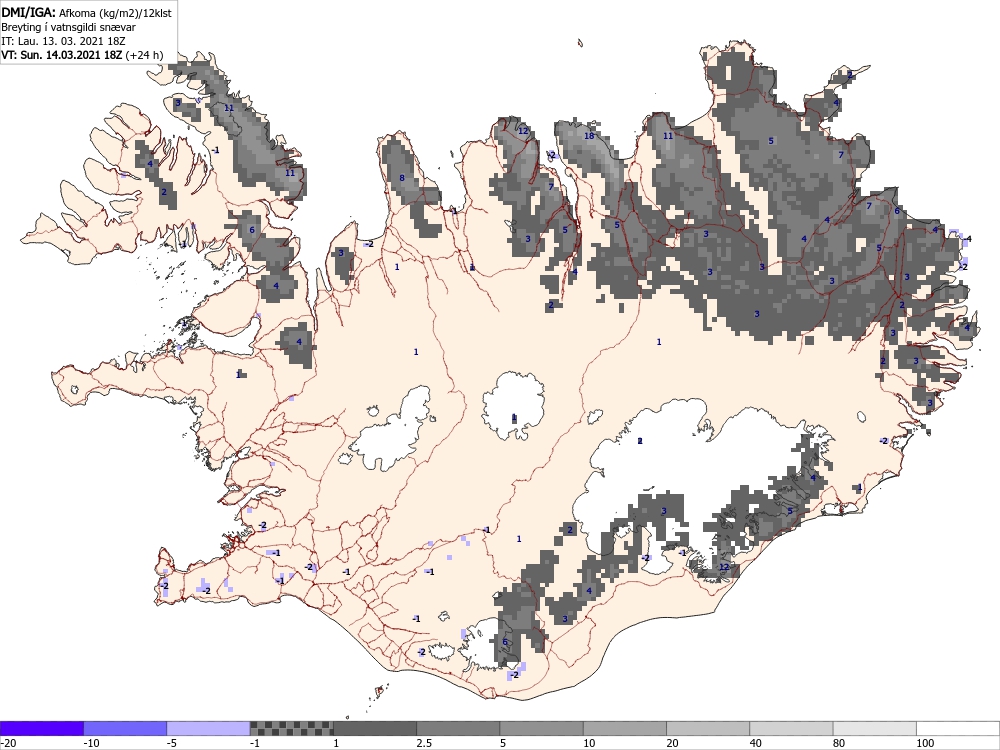
Task: Click the 'IT: Lau. 13. 03. 2021 18Z' line
Action: (63, 41)
